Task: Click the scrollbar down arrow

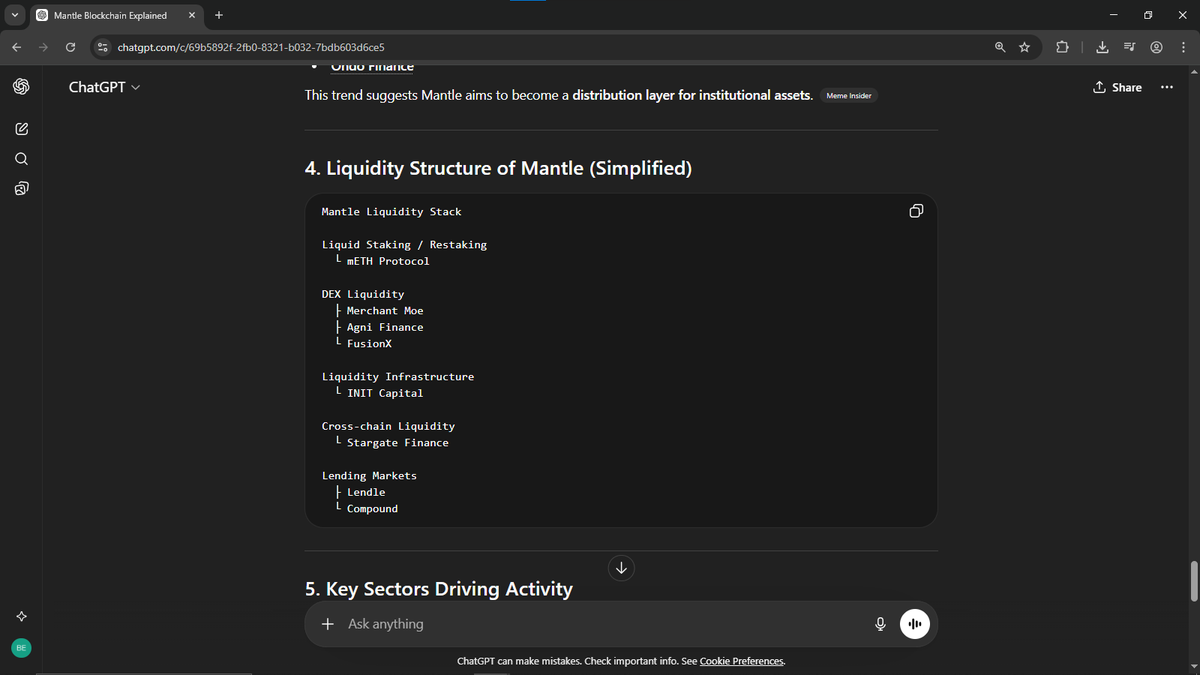Action: coord(1193,667)
